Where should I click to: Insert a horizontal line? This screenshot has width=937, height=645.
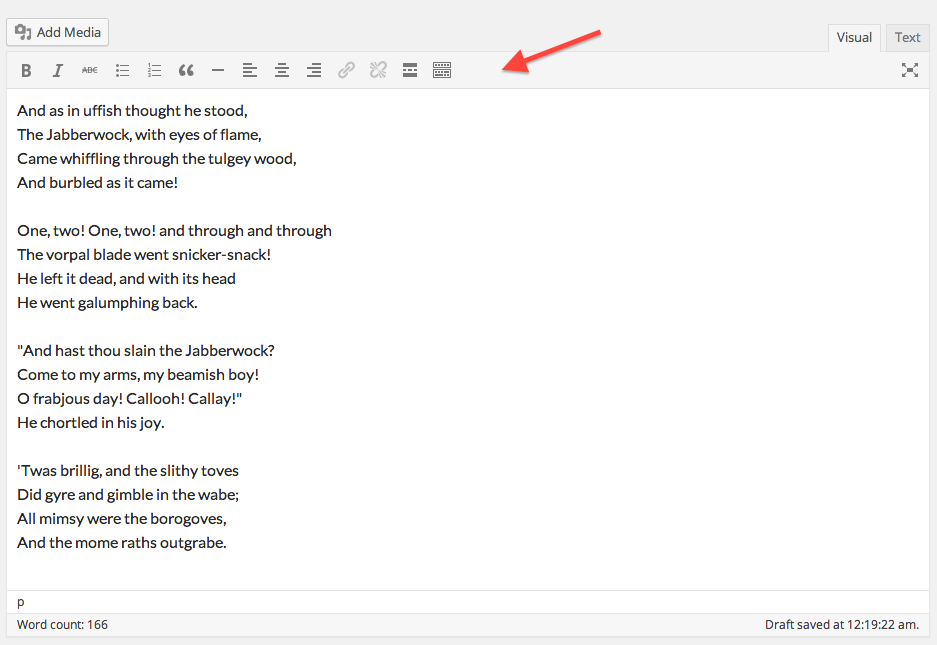pyautogui.click(x=218, y=71)
